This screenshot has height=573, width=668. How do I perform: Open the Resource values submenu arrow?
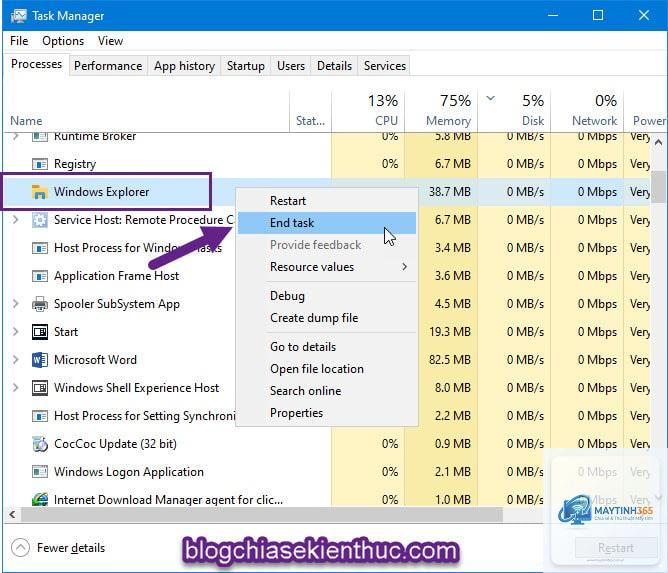(404, 267)
